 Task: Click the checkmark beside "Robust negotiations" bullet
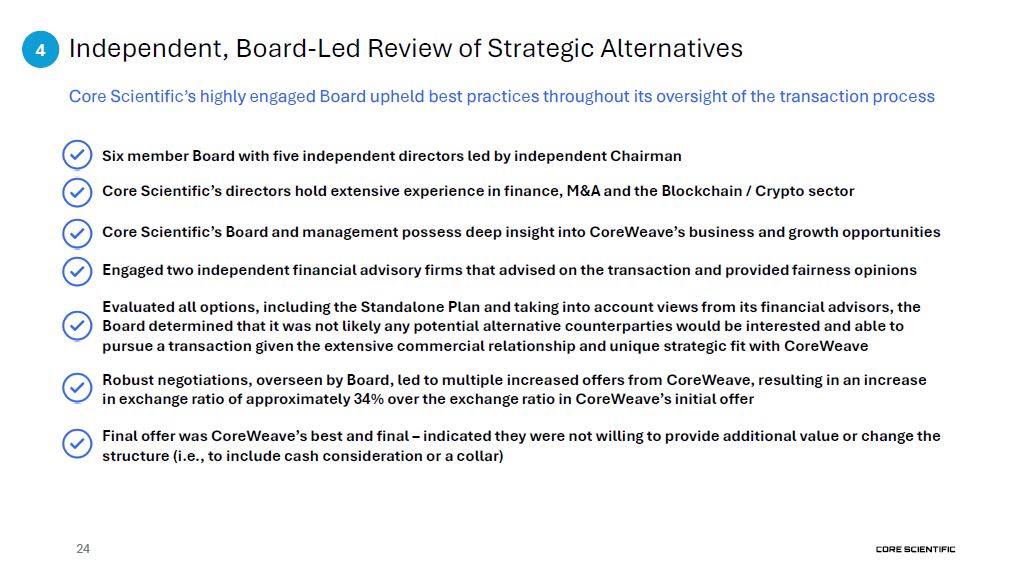pos(77,387)
